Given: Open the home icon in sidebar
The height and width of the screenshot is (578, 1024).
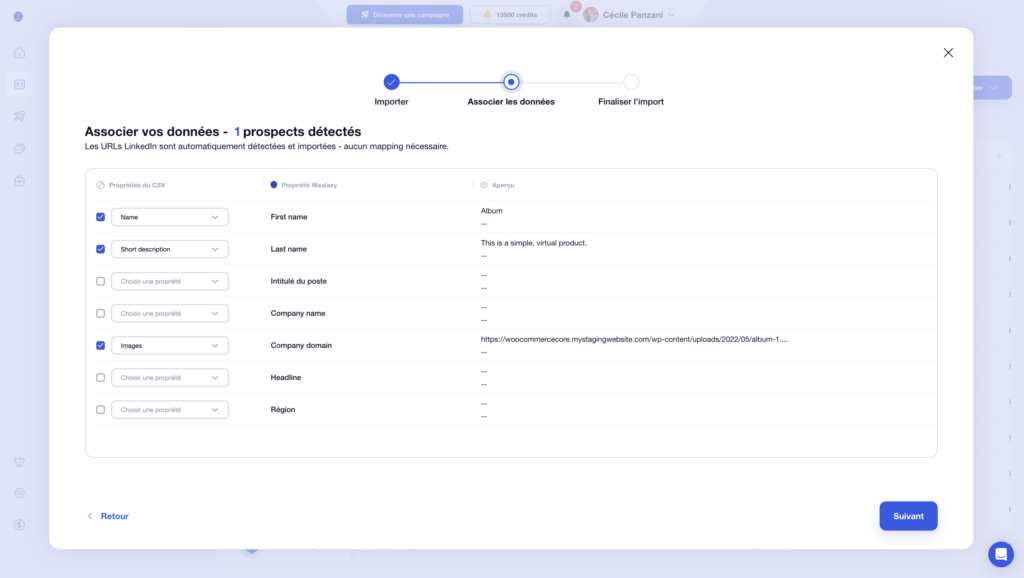Looking at the screenshot, I should (x=20, y=53).
